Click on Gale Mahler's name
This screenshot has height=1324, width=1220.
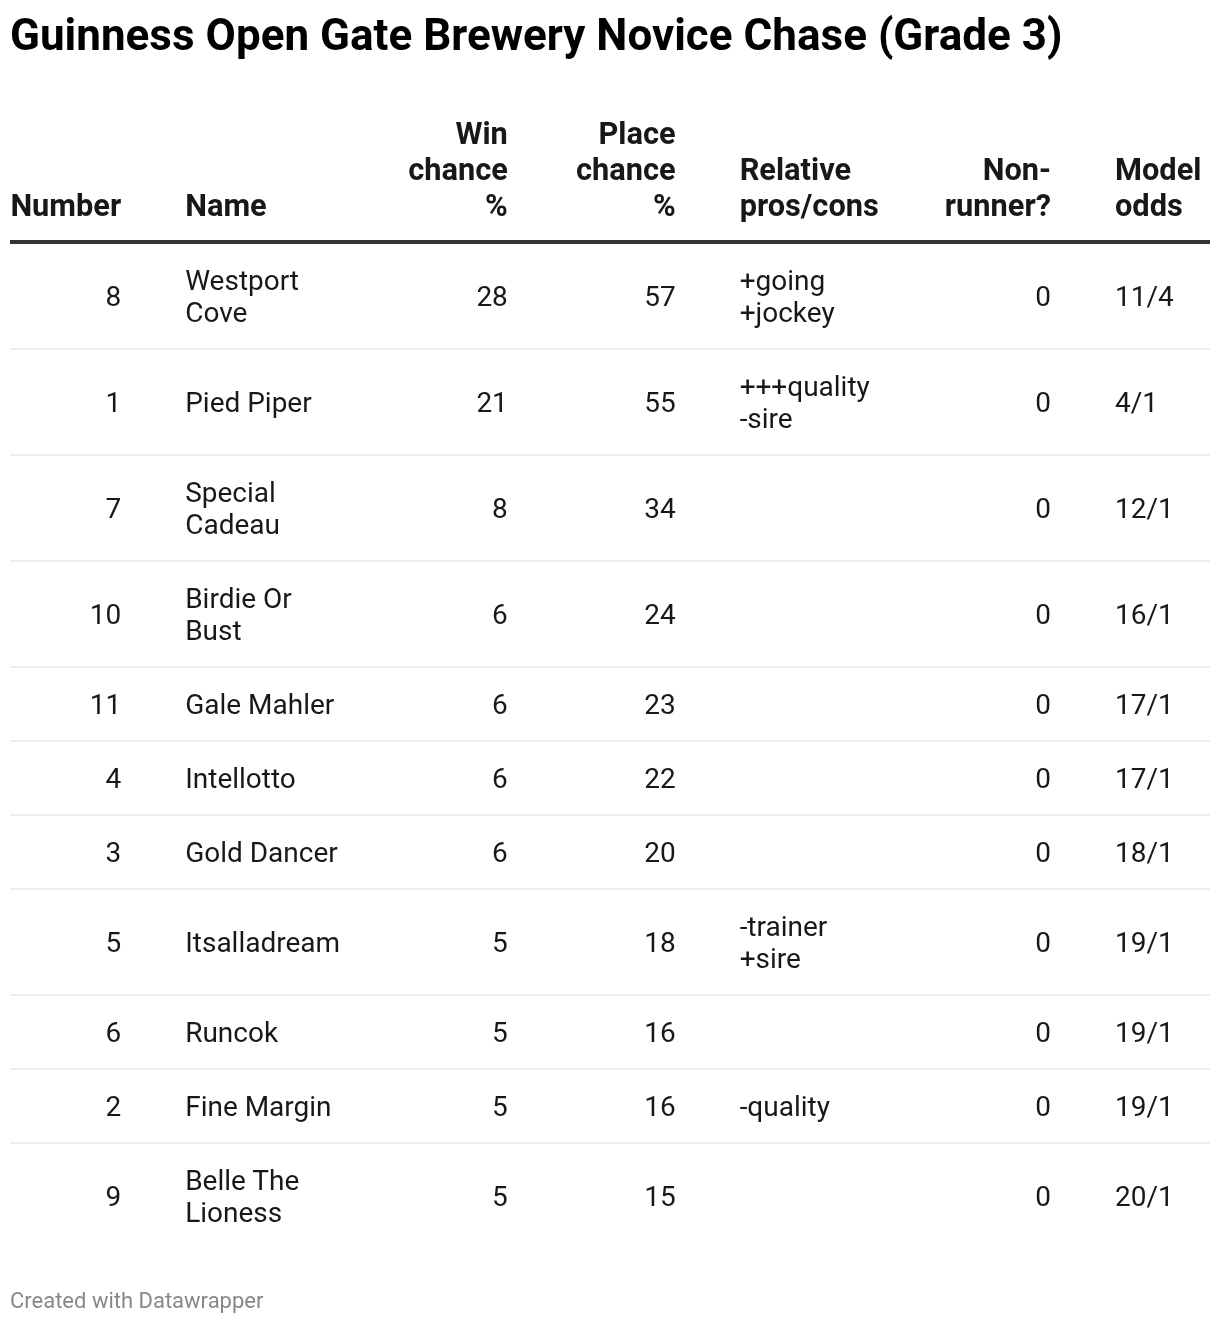point(259,704)
